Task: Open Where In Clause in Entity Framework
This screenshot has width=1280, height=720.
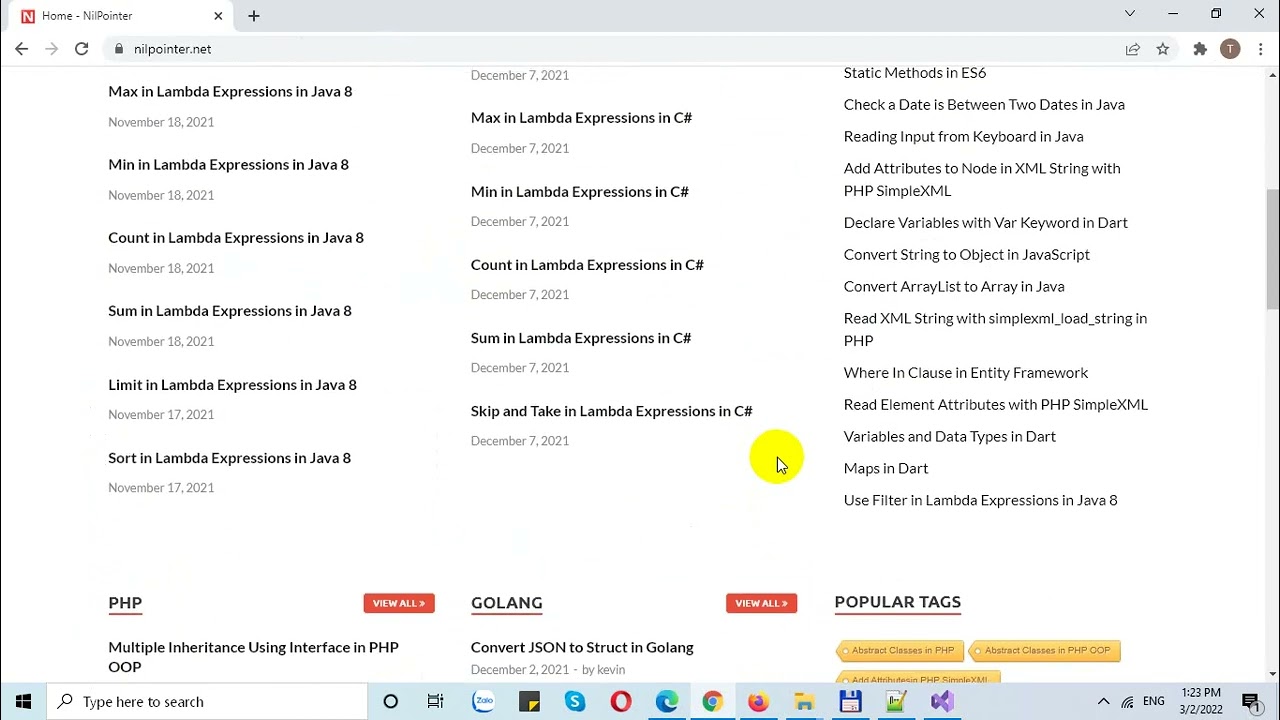Action: [966, 372]
